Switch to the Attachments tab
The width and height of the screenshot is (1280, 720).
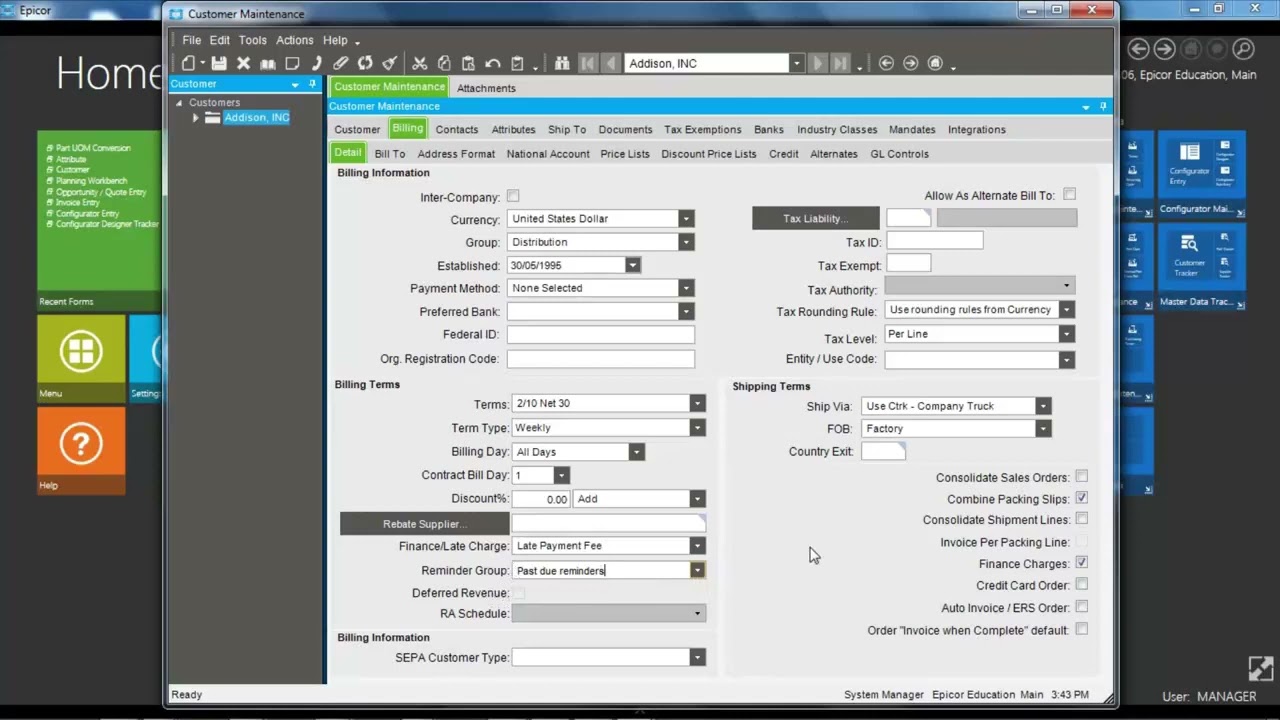tap(486, 88)
